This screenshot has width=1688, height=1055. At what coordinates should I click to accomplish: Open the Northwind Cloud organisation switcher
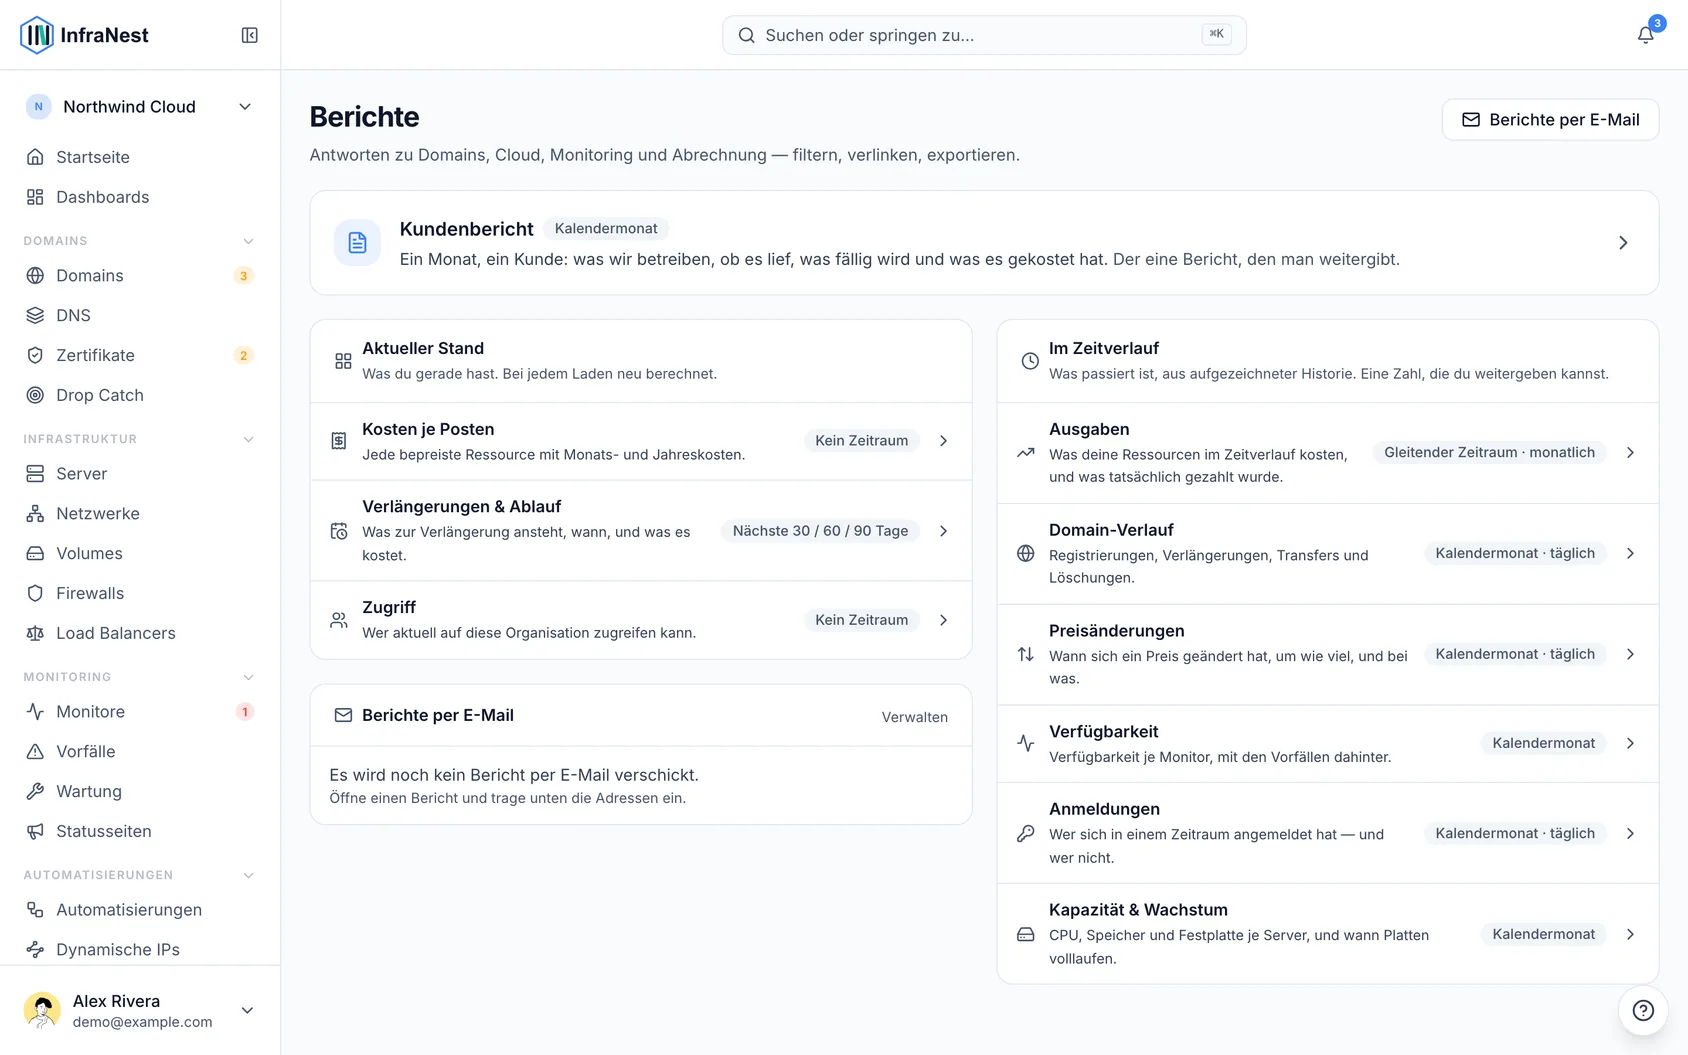pyautogui.click(x=140, y=107)
